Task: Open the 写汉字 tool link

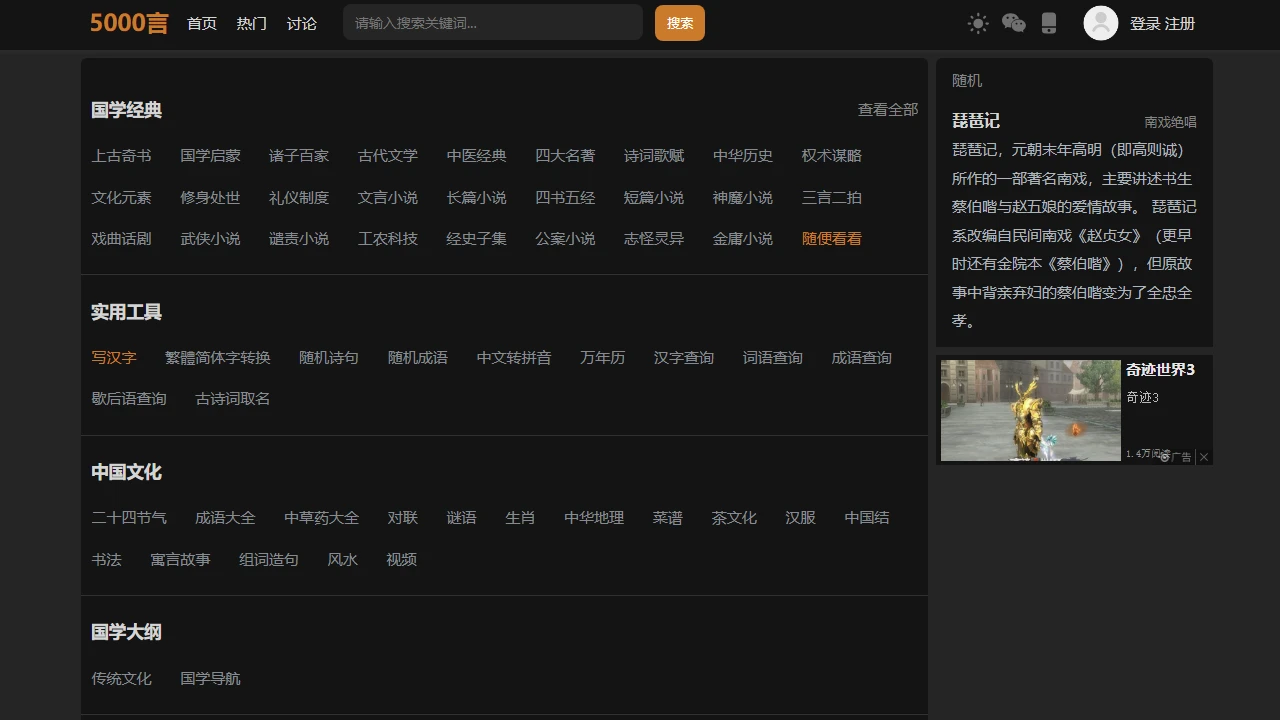Action: point(114,357)
